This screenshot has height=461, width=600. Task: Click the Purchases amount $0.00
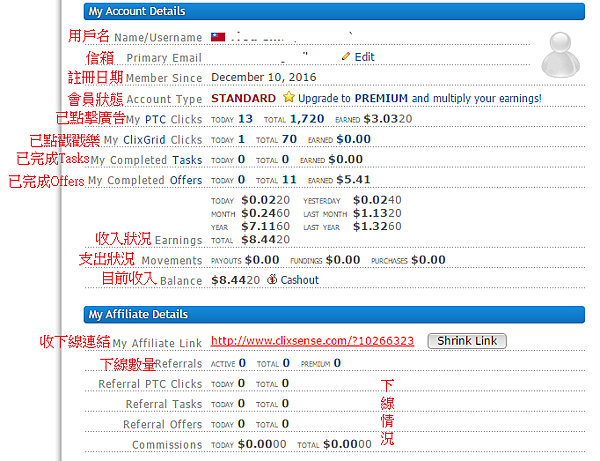pyautogui.click(x=428, y=260)
